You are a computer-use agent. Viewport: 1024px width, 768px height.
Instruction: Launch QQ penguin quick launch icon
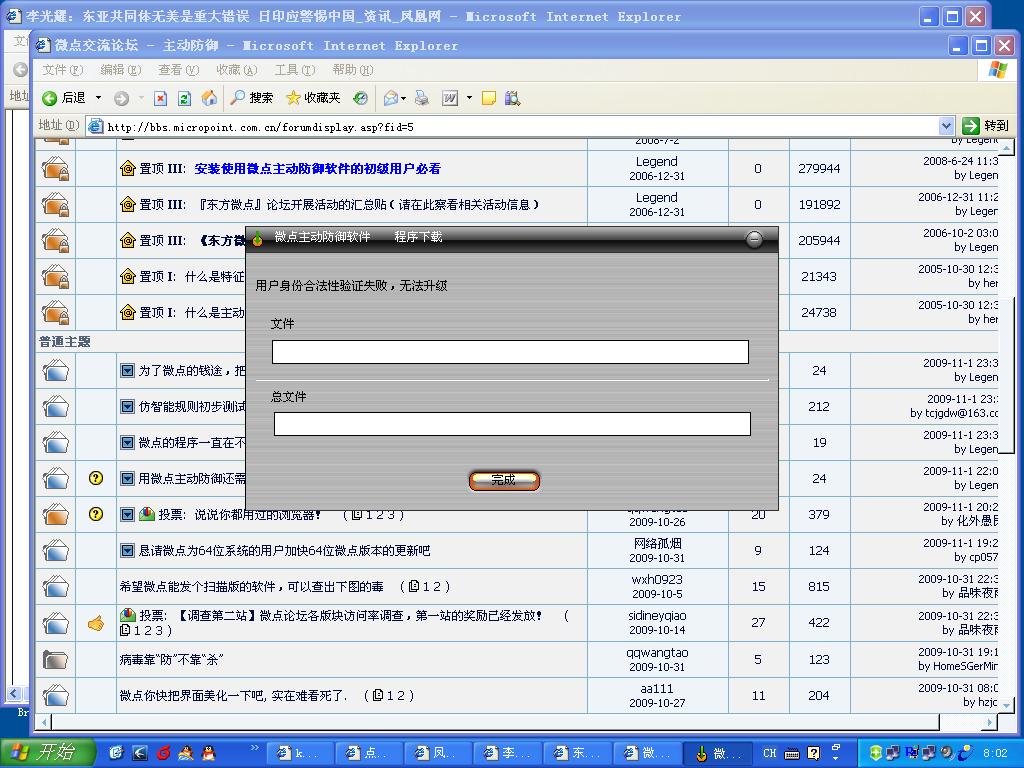[208, 753]
